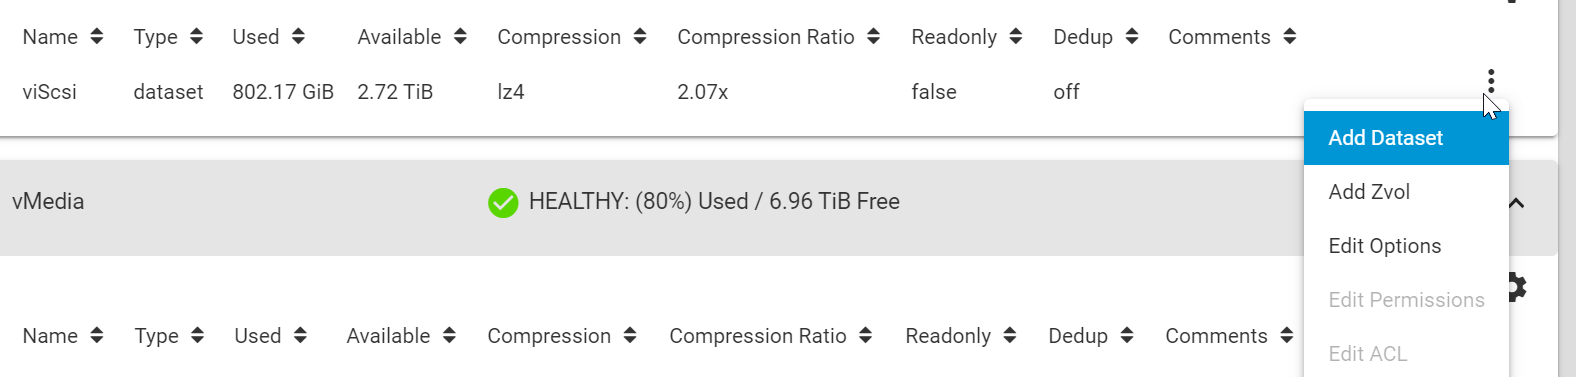Click the viScsi dataset name
1576x377 pixels.
49,92
